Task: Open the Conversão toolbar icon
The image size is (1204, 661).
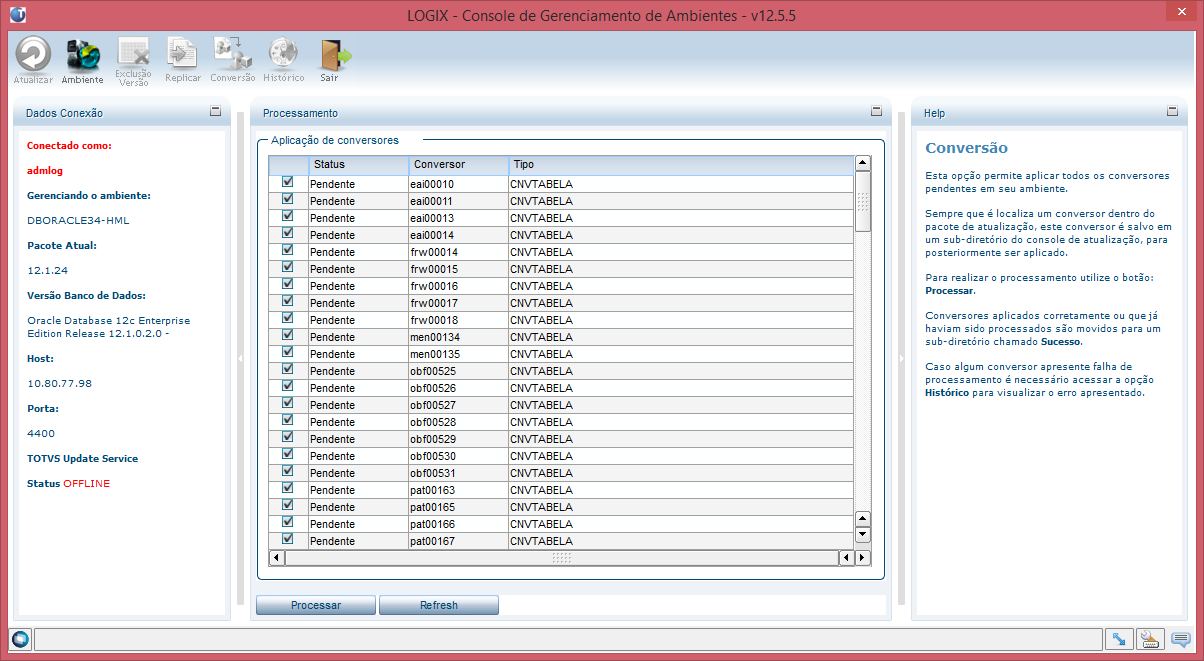Action: point(233,60)
